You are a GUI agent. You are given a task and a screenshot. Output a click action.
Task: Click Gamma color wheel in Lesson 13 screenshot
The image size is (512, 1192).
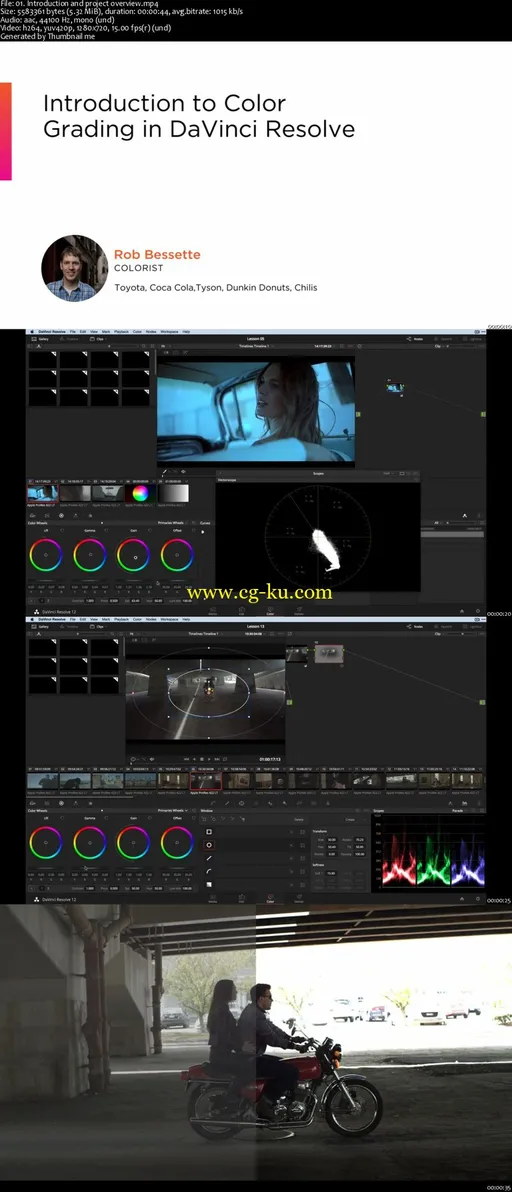pyautogui.click(x=90, y=842)
